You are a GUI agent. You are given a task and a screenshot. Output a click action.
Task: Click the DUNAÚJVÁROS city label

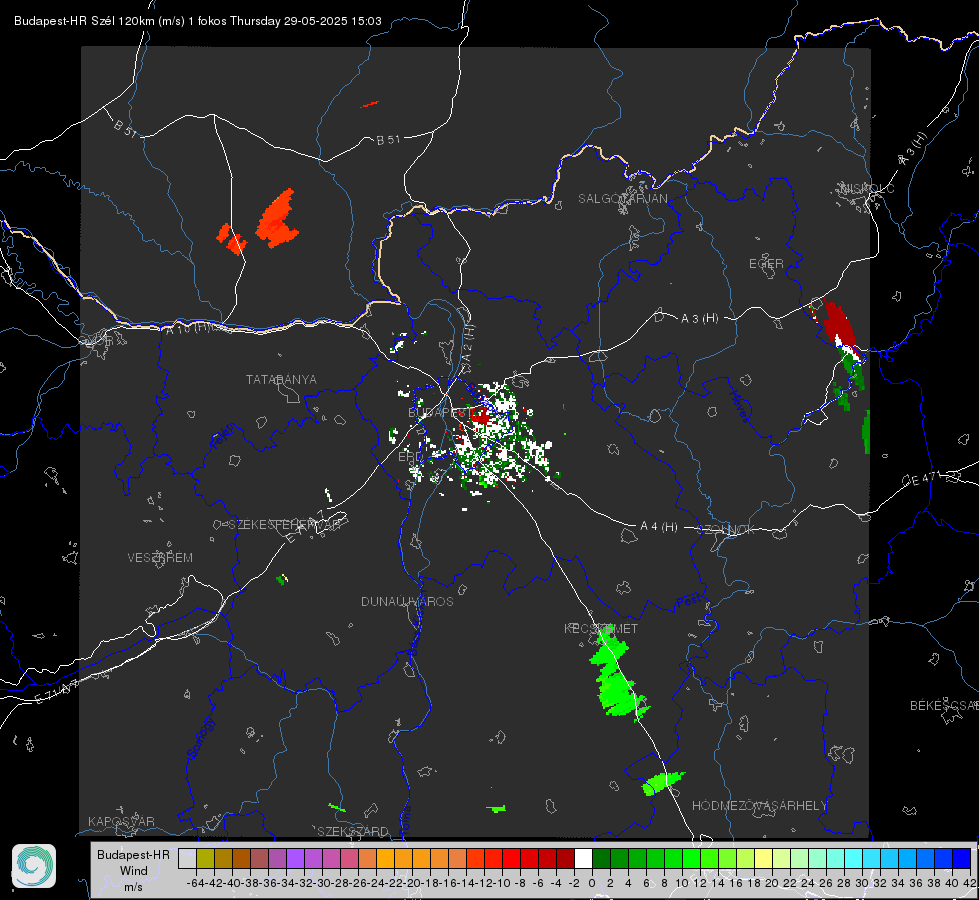click(407, 601)
